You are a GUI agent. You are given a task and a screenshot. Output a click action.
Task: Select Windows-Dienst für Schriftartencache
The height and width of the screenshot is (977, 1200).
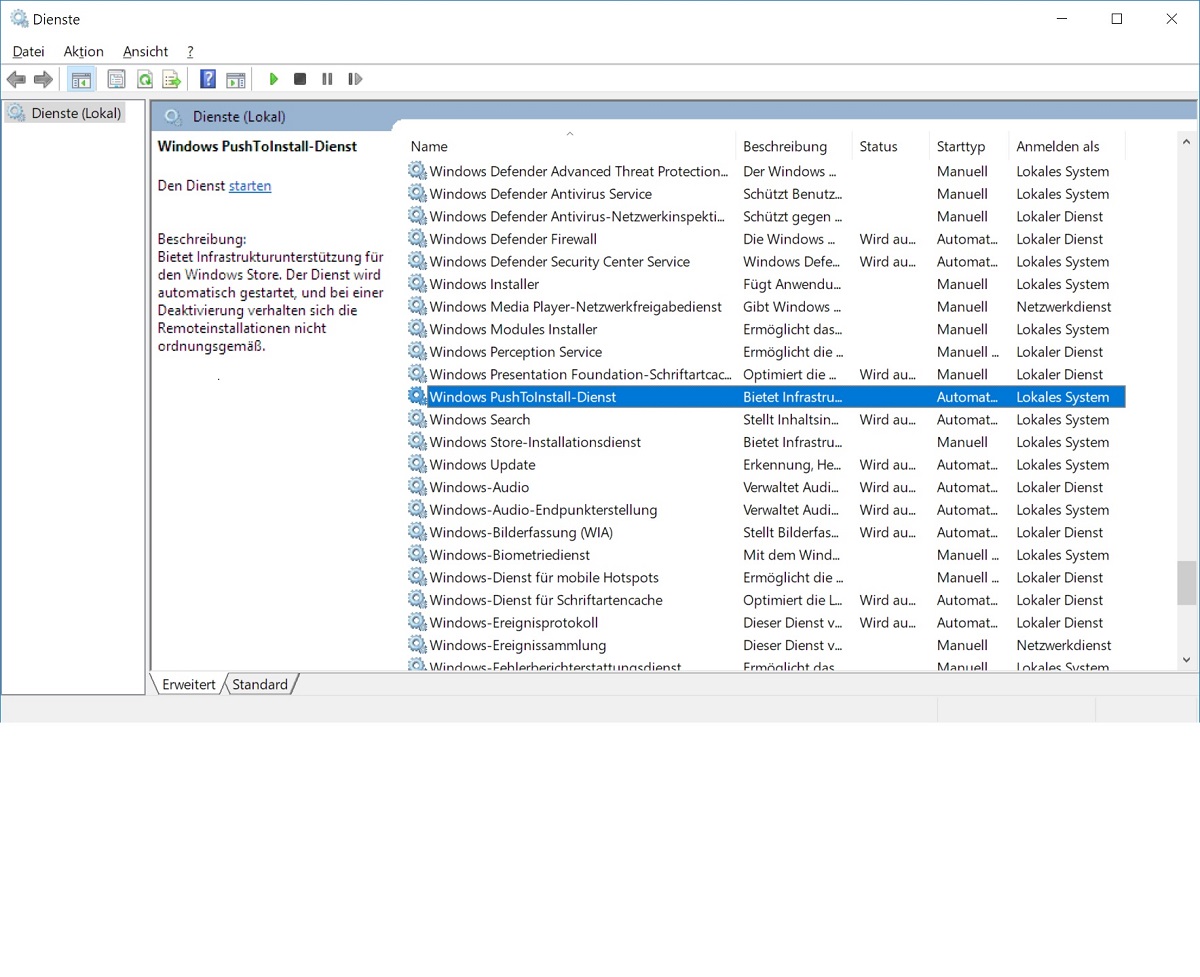pos(766,600)
